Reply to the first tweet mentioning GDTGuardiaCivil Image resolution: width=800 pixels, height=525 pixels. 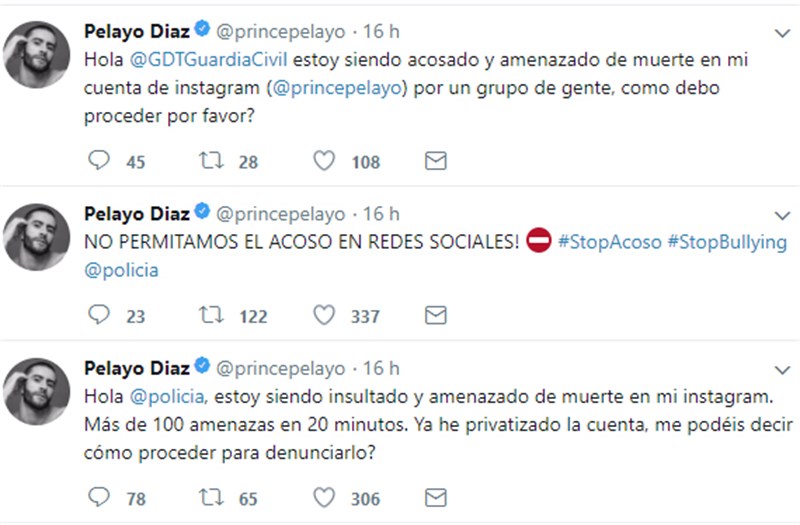[98, 161]
